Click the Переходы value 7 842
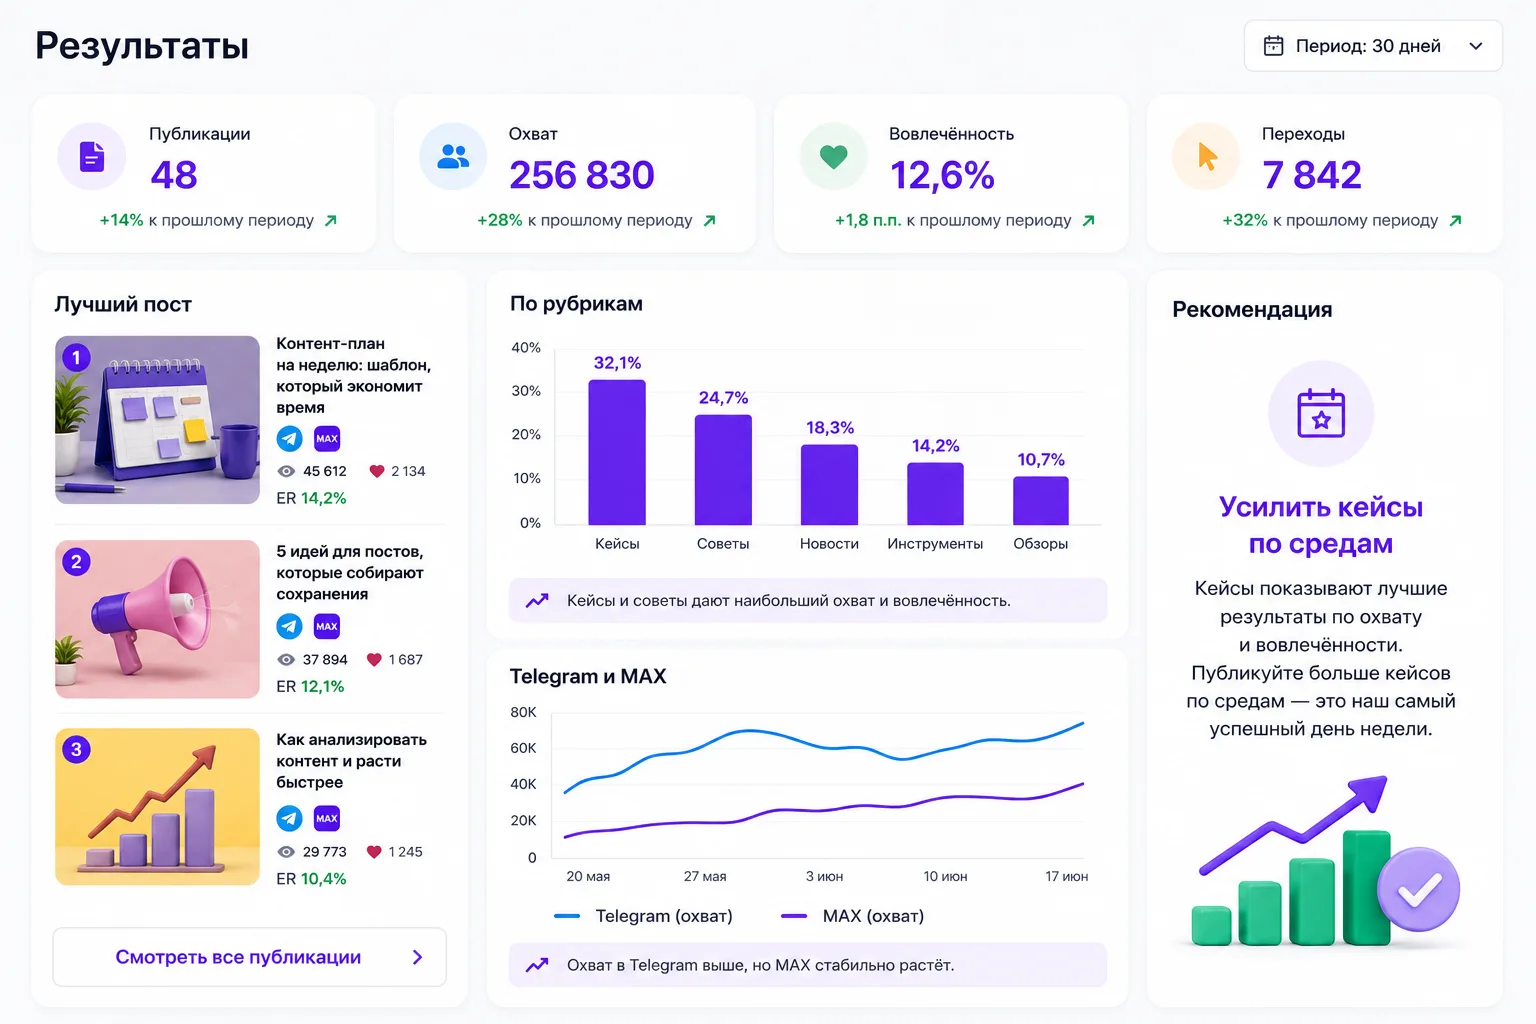1536x1024 pixels. [1312, 175]
